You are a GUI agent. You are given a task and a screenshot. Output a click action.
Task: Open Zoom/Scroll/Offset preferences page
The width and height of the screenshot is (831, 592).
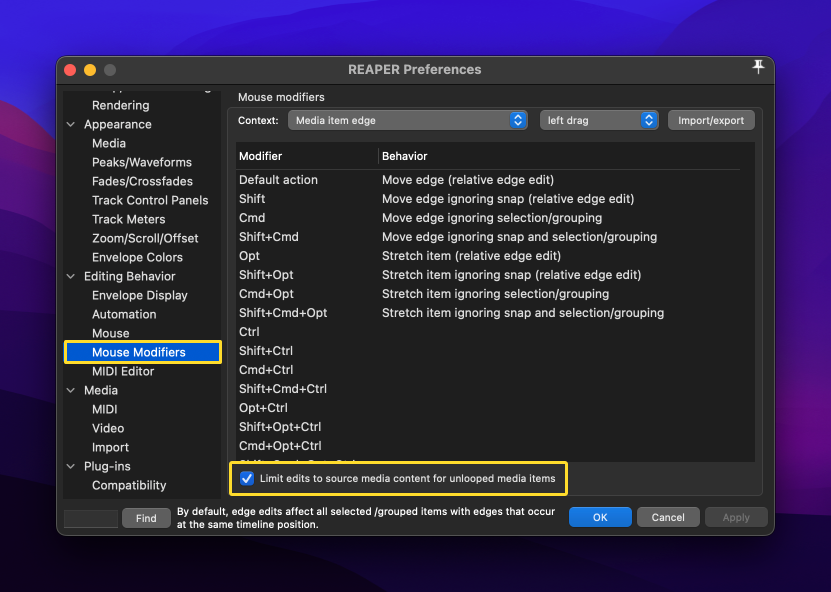[145, 238]
